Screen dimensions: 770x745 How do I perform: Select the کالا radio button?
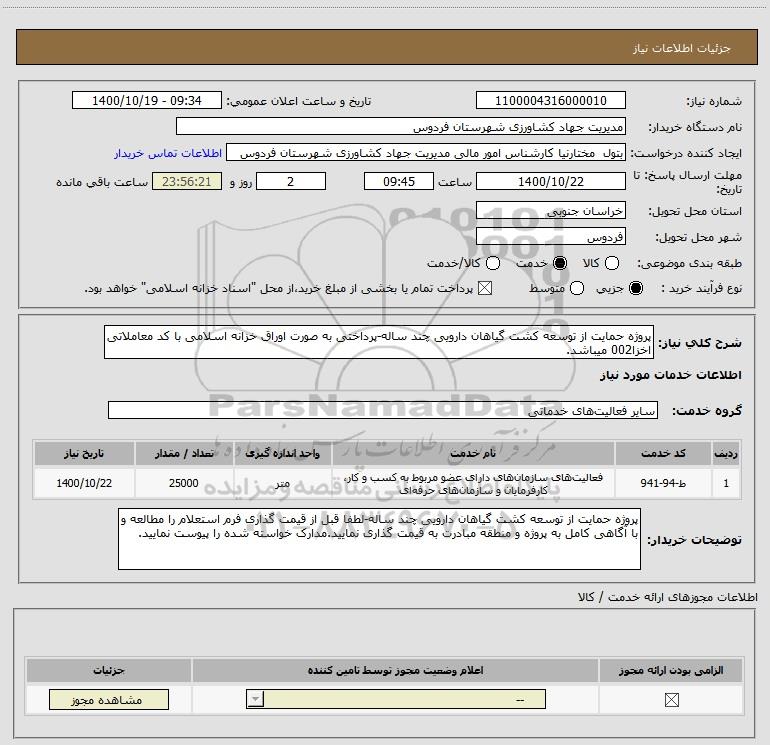pyautogui.click(x=611, y=263)
